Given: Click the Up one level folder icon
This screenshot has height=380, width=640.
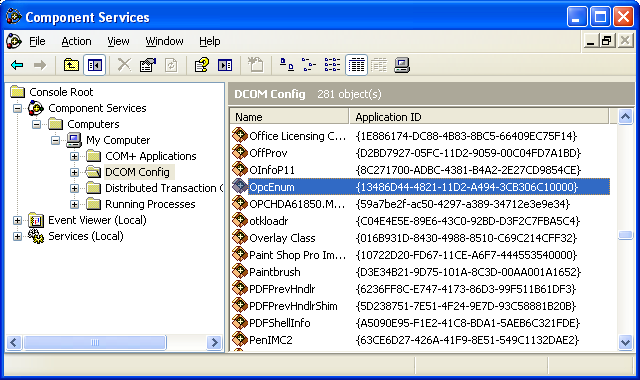Looking at the screenshot, I should coord(71,65).
